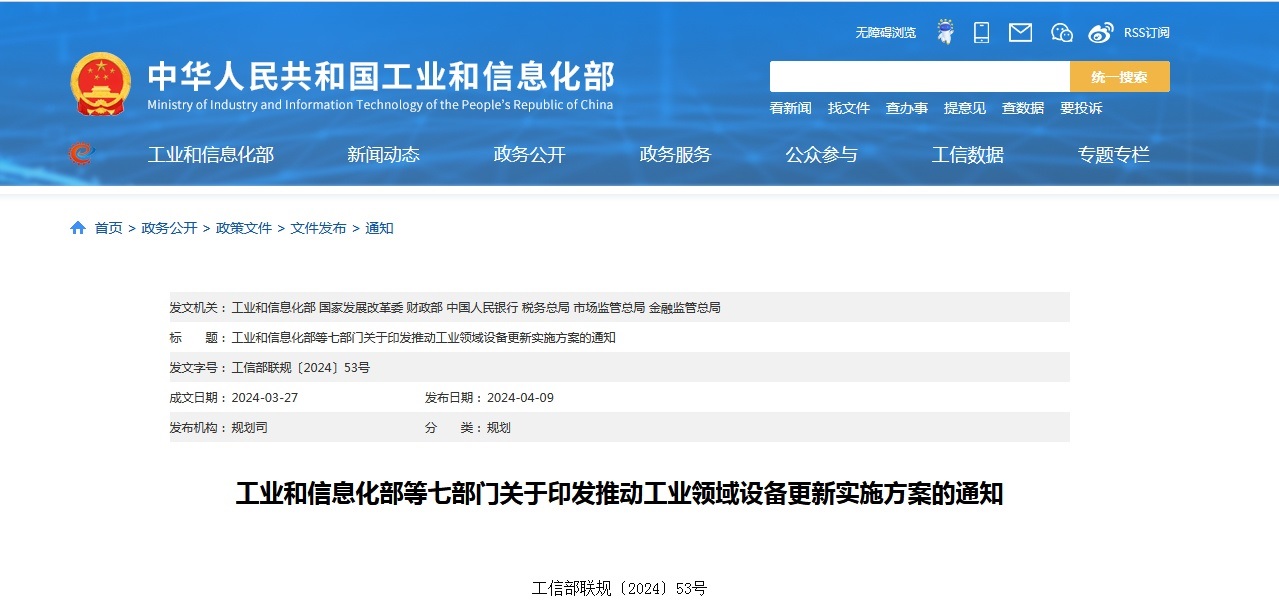Click the 要投诉 complaint link
Screen dimensions: 1279x603
pyautogui.click(x=1081, y=108)
